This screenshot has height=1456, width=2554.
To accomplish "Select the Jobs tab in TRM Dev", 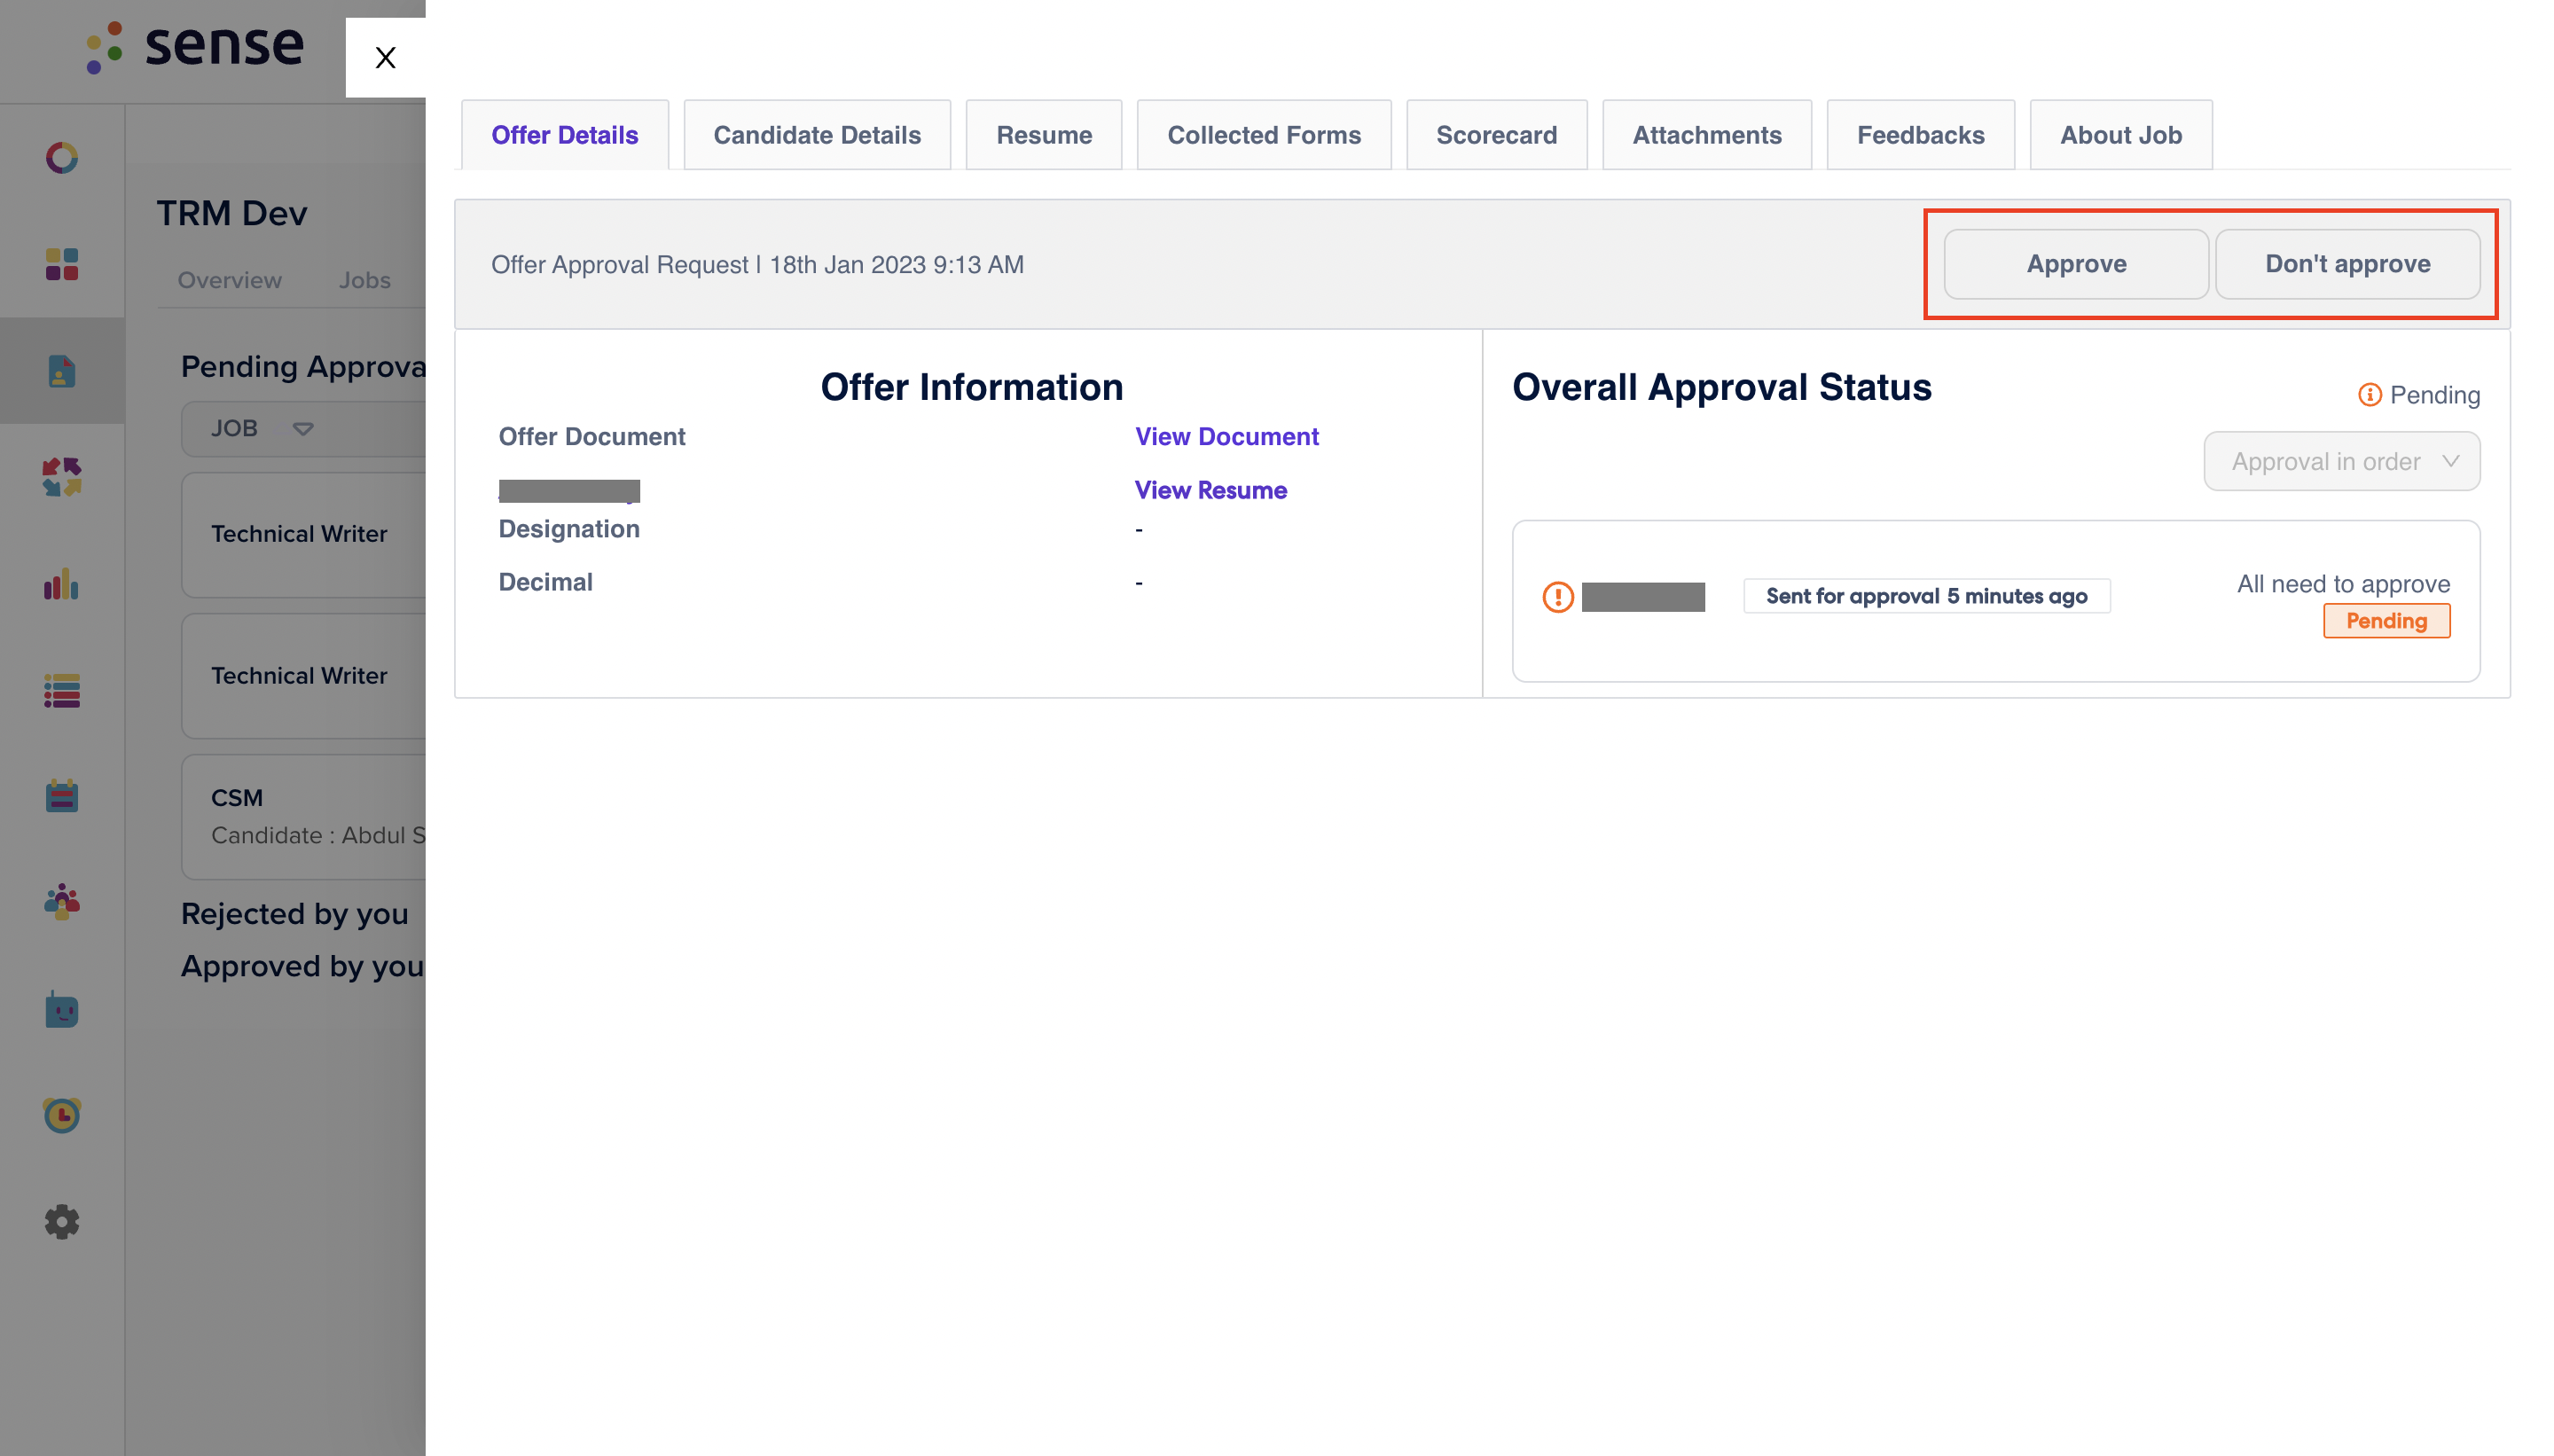I will (x=364, y=280).
